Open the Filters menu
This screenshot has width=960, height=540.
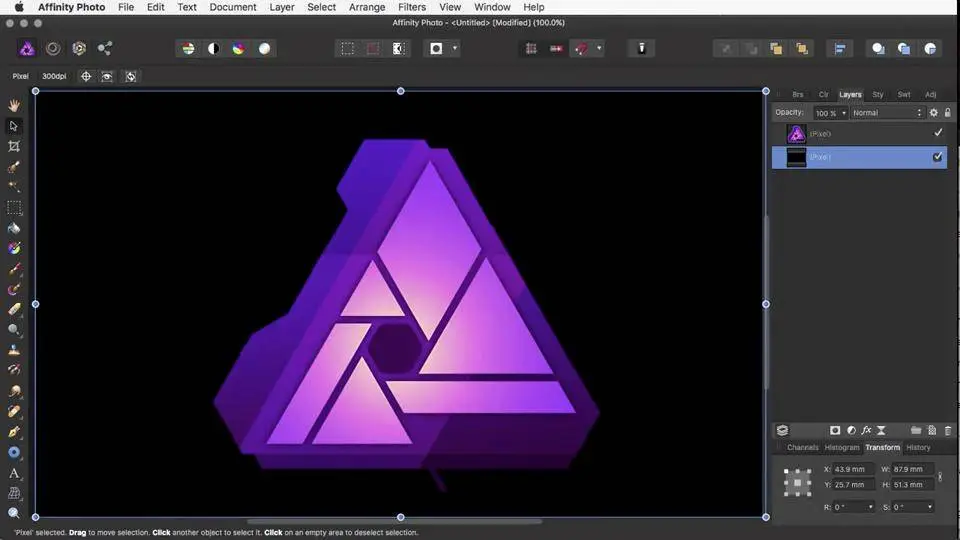point(412,7)
